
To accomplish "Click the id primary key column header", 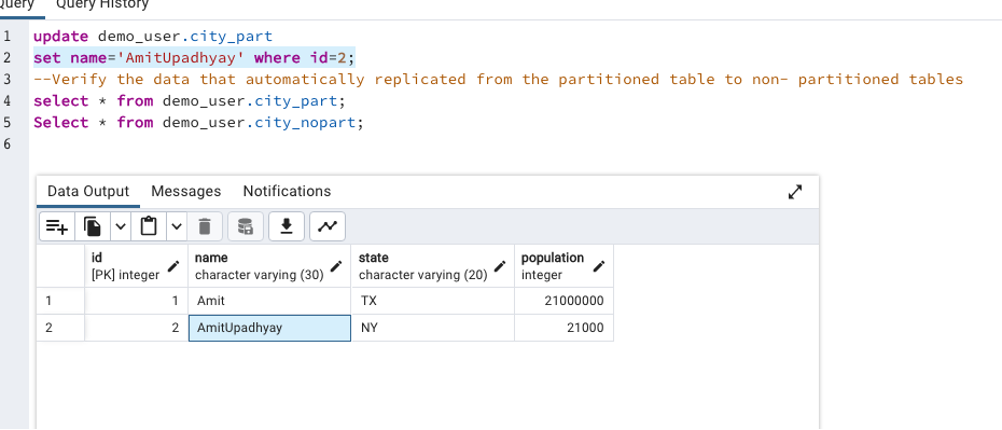I will tap(125, 266).
